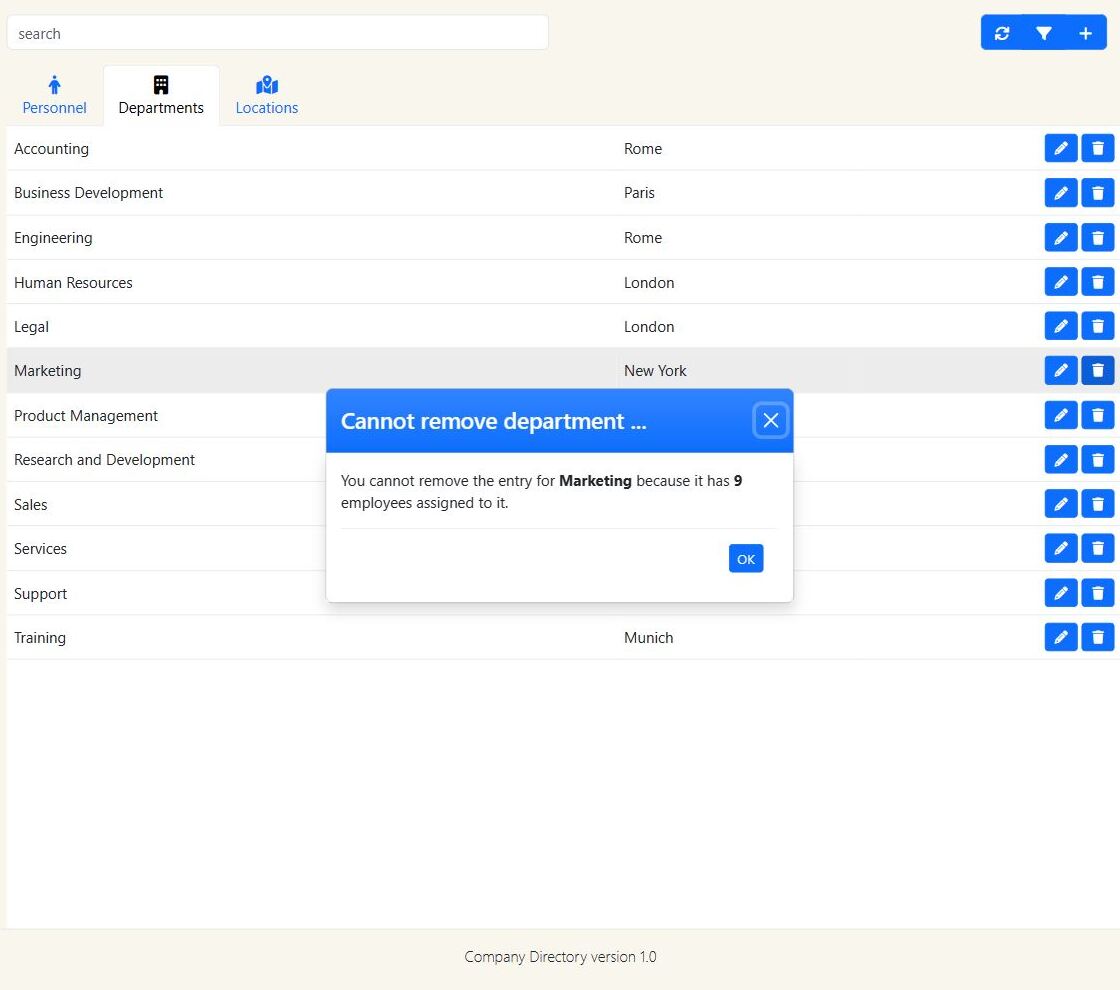Edit the Engineering department entry
The image size is (1120, 990).
tap(1061, 238)
